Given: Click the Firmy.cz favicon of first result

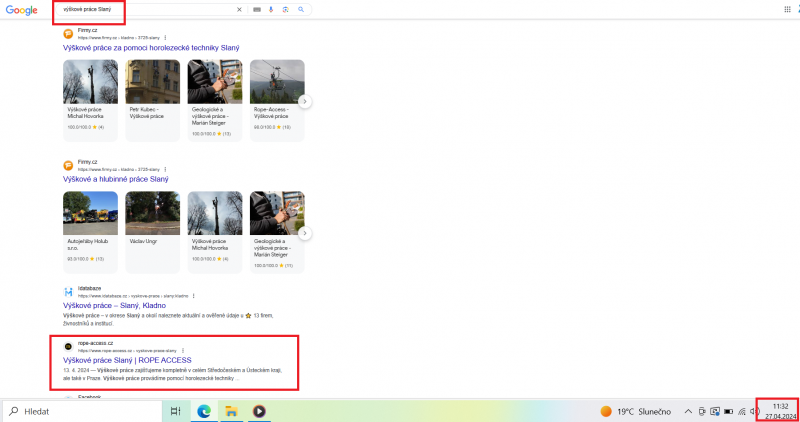Looking at the screenshot, I should (68, 34).
